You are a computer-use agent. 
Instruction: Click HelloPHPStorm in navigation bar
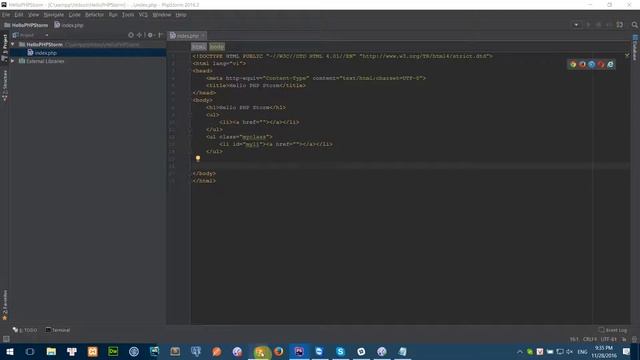click(x=26, y=25)
